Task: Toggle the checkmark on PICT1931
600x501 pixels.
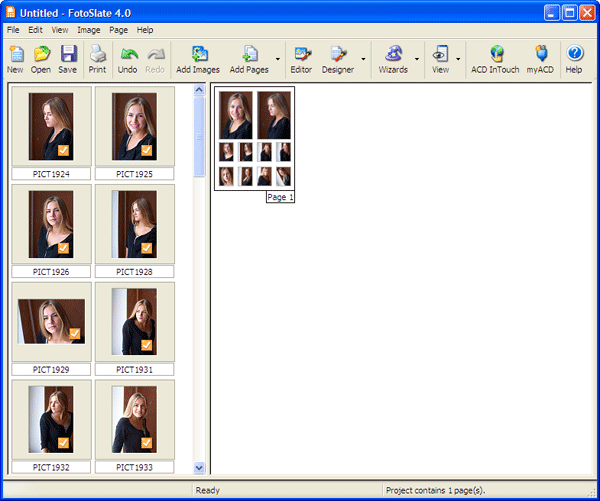Action: [x=147, y=345]
